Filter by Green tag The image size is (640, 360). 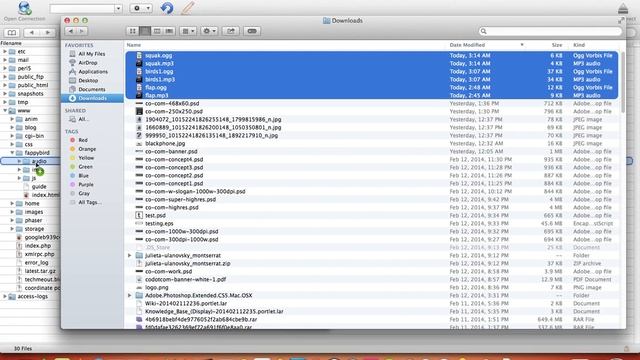(x=85, y=167)
